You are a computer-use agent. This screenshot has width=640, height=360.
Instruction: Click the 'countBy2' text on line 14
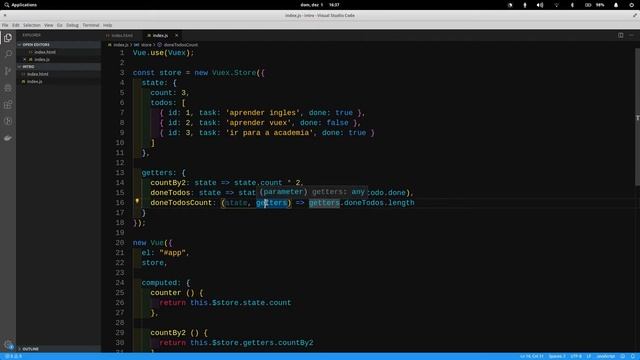168,183
